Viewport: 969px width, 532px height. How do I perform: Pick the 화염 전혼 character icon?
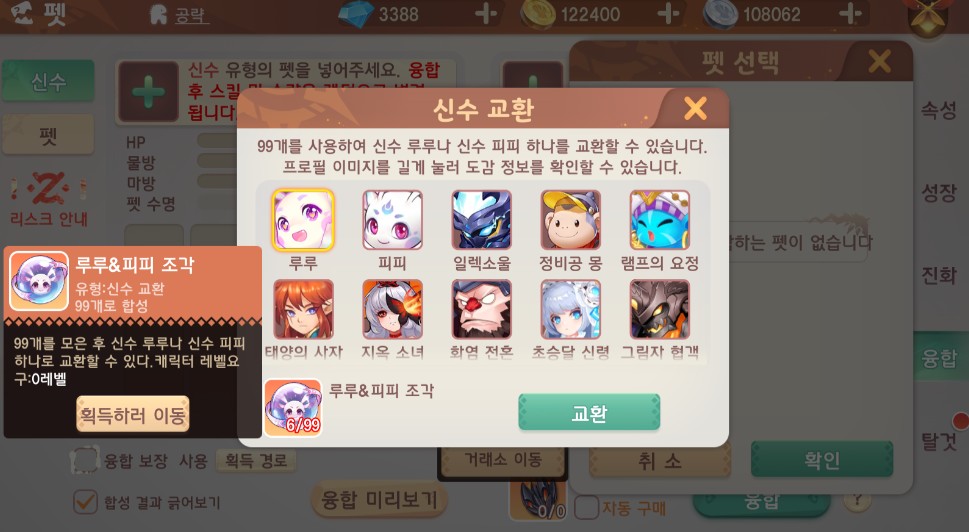pyautogui.click(x=481, y=309)
